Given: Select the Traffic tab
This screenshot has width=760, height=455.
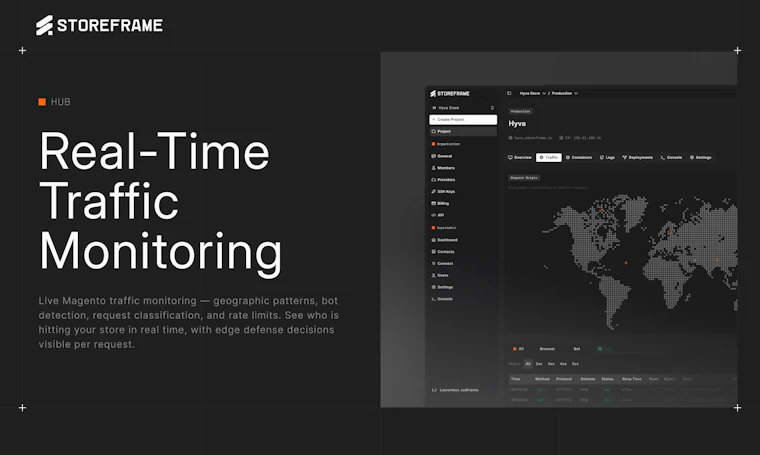Looking at the screenshot, I should point(549,157).
